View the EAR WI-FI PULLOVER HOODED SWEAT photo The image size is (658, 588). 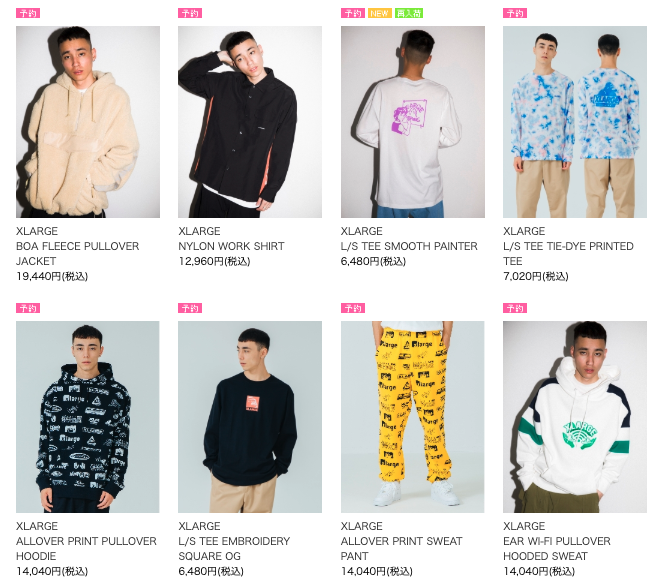click(x=575, y=417)
